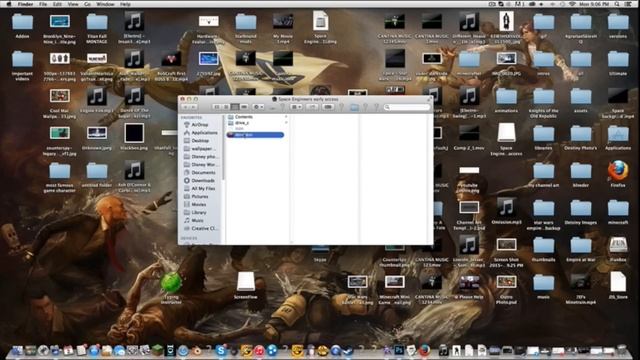Image resolution: width=640 pixels, height=360 pixels.
Task: Click the Finder search field
Action: tap(407, 107)
